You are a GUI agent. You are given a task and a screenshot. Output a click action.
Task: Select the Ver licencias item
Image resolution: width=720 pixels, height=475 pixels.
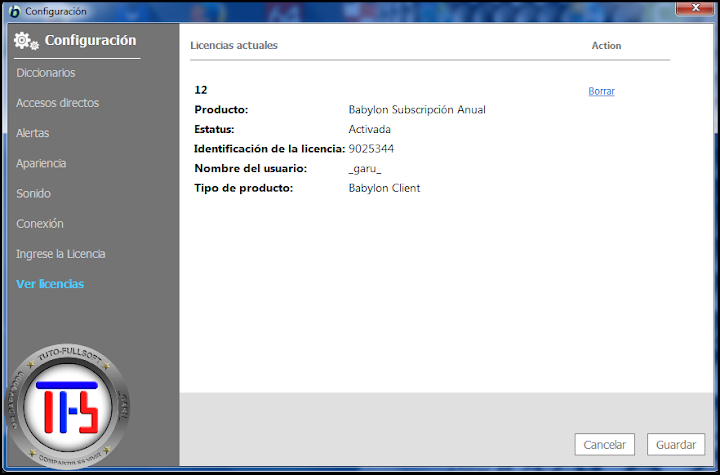click(x=50, y=284)
